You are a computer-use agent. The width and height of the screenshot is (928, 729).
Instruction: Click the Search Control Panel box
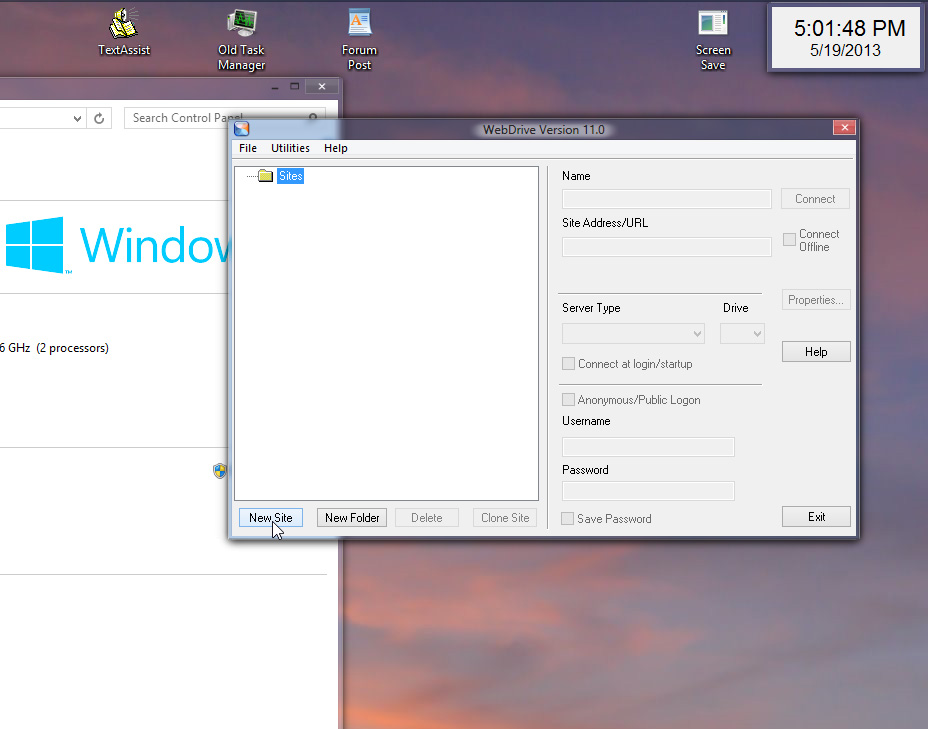coord(225,118)
